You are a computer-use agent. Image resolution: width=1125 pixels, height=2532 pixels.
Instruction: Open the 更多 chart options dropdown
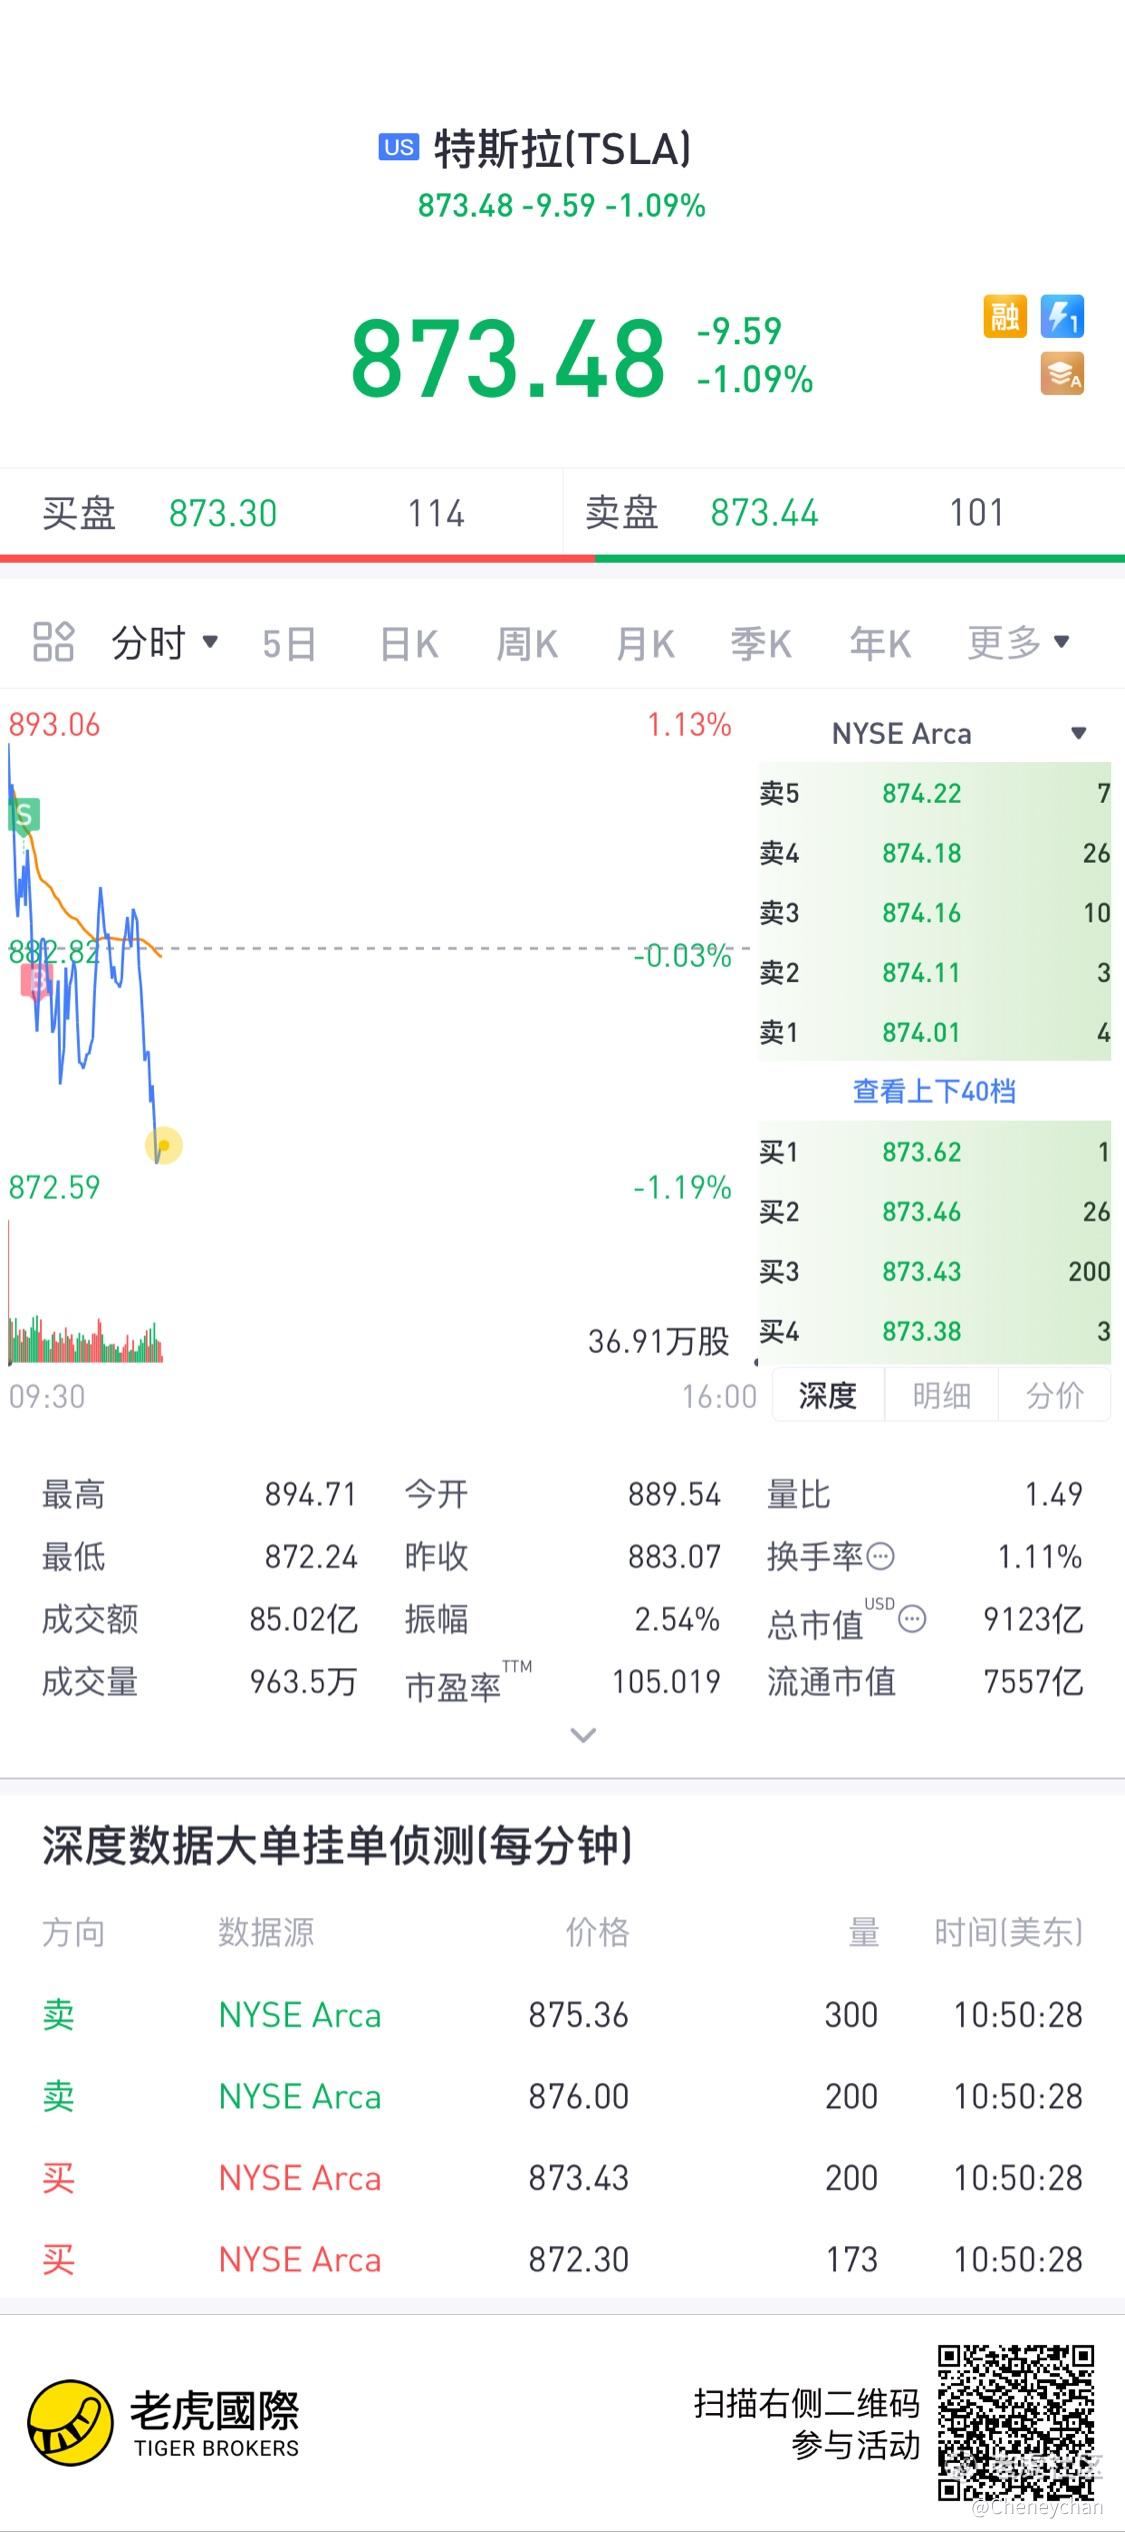pyautogui.click(x=1018, y=642)
